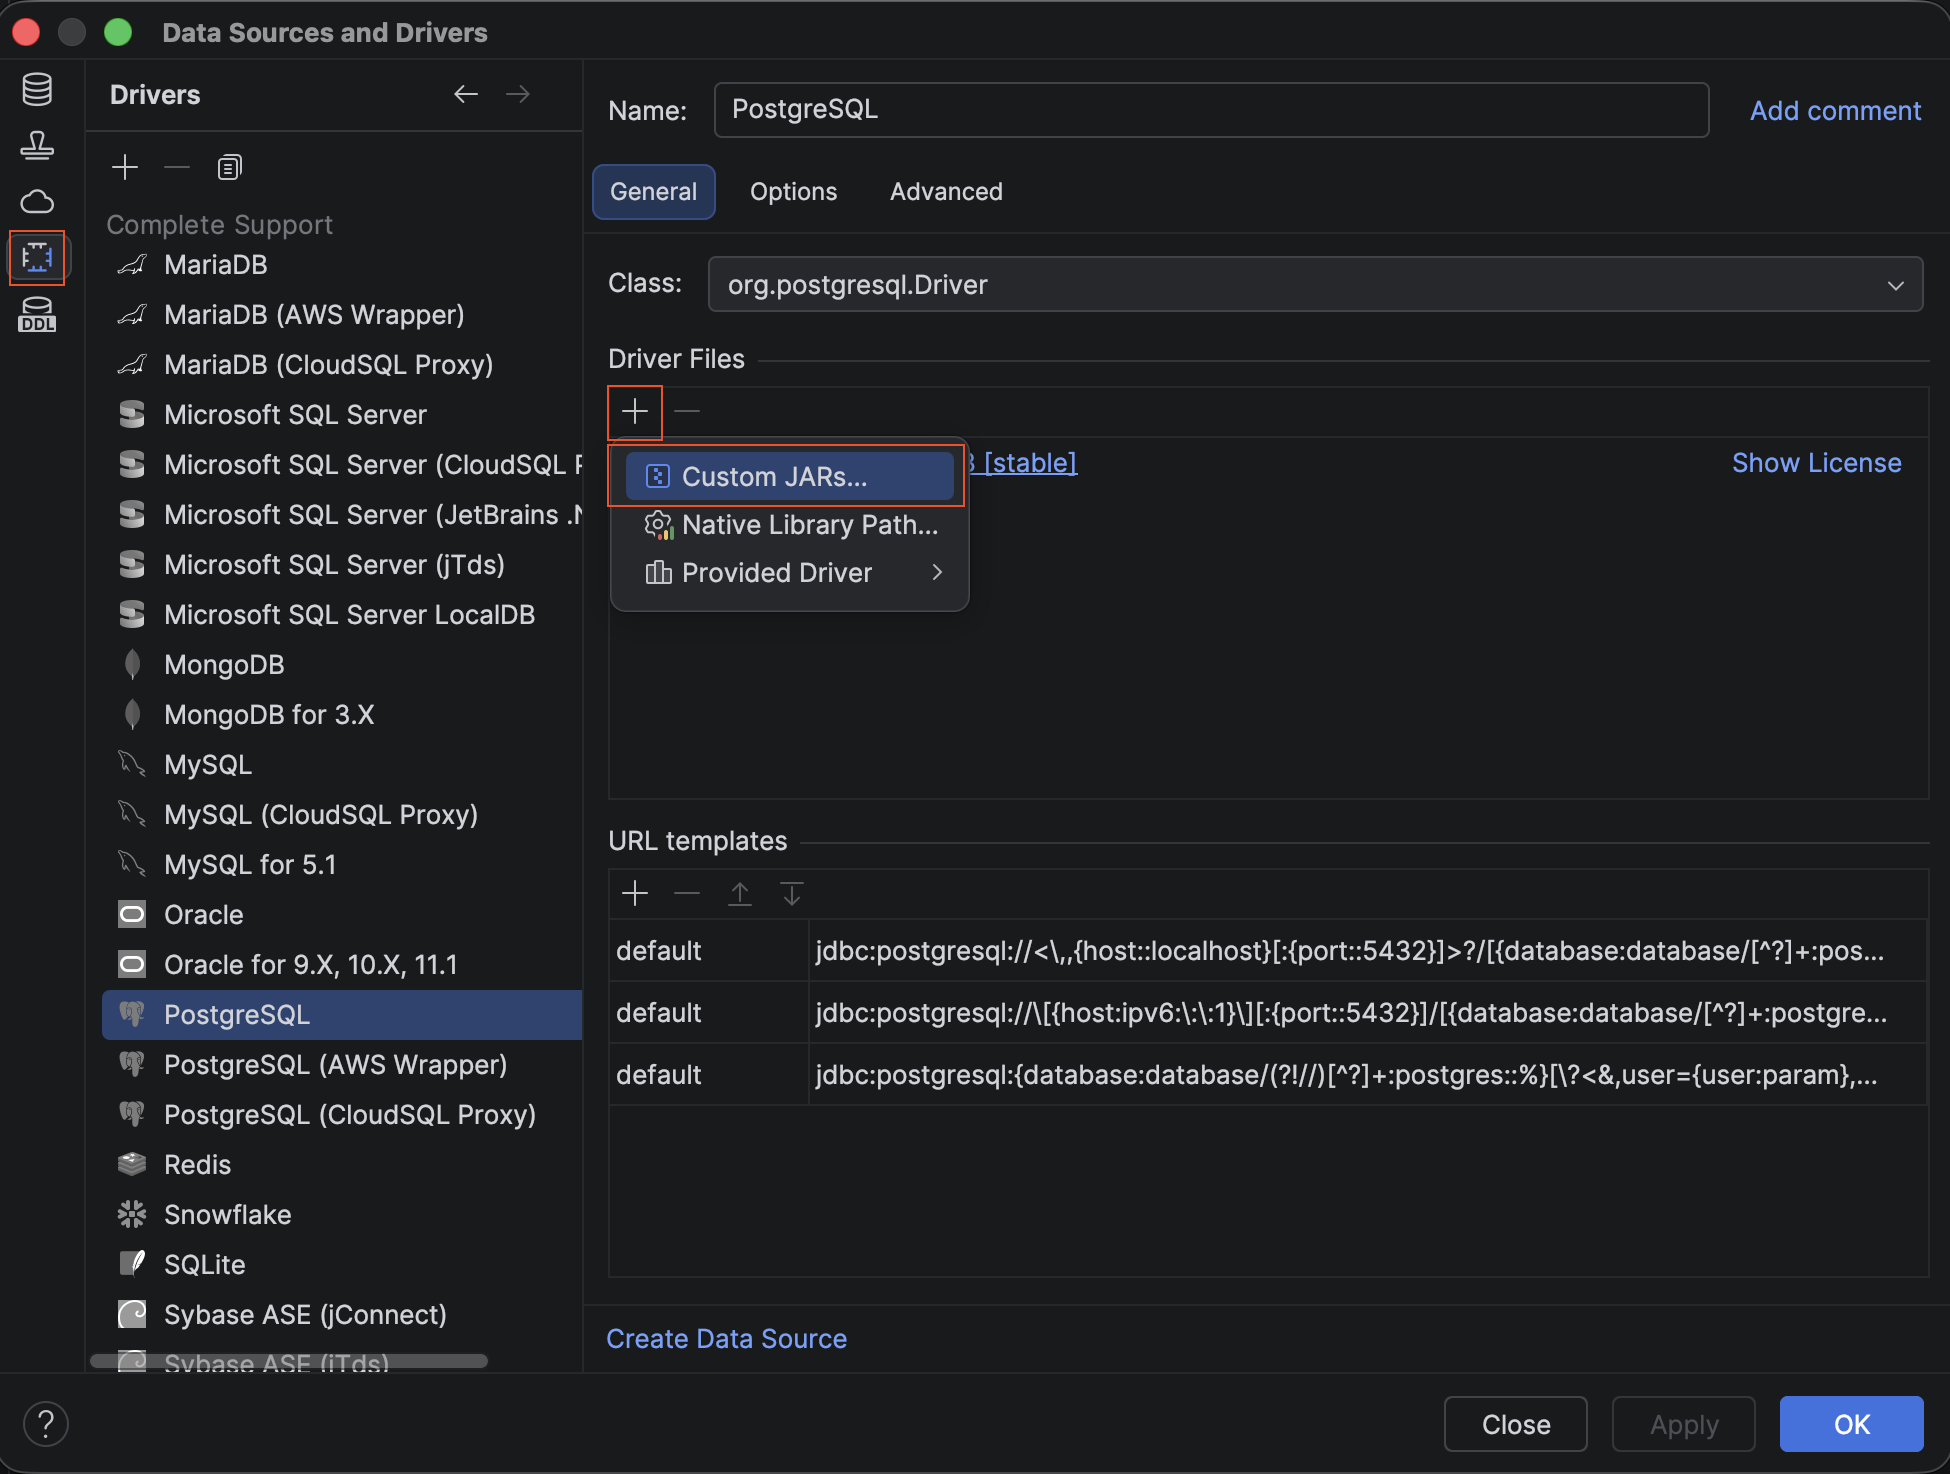Screen dimensions: 1950x1474
Task: Click the Close button
Action: pyautogui.click(x=1516, y=1424)
